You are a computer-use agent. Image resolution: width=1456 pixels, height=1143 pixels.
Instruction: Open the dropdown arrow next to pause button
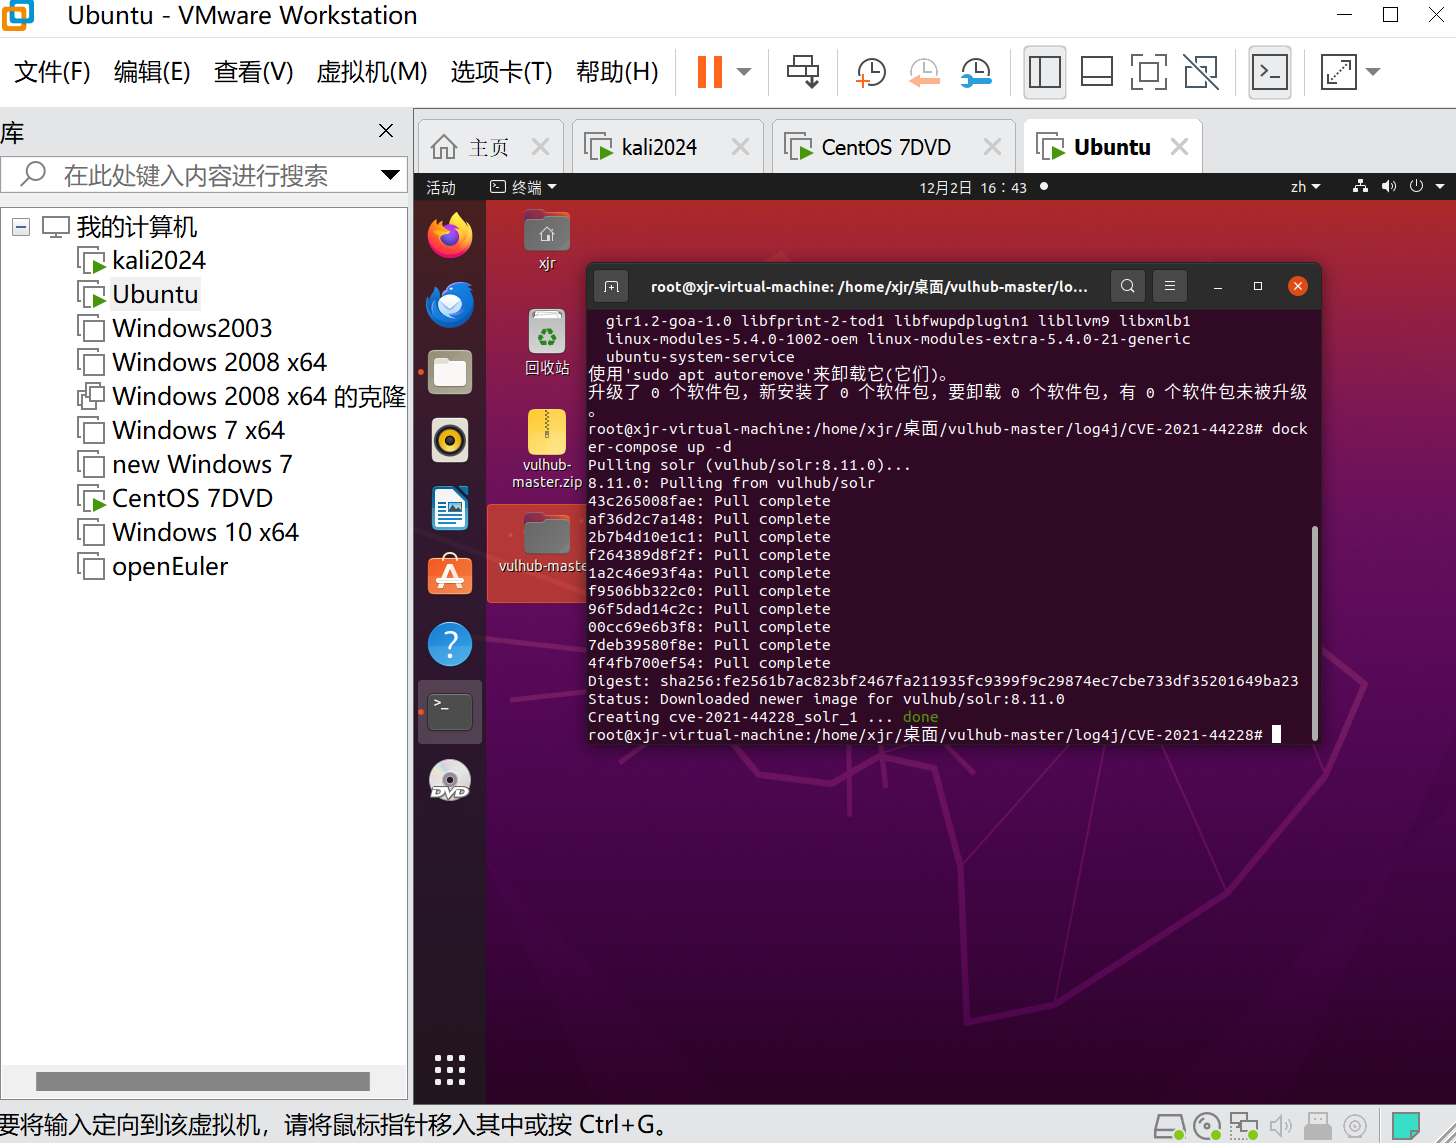tap(744, 71)
